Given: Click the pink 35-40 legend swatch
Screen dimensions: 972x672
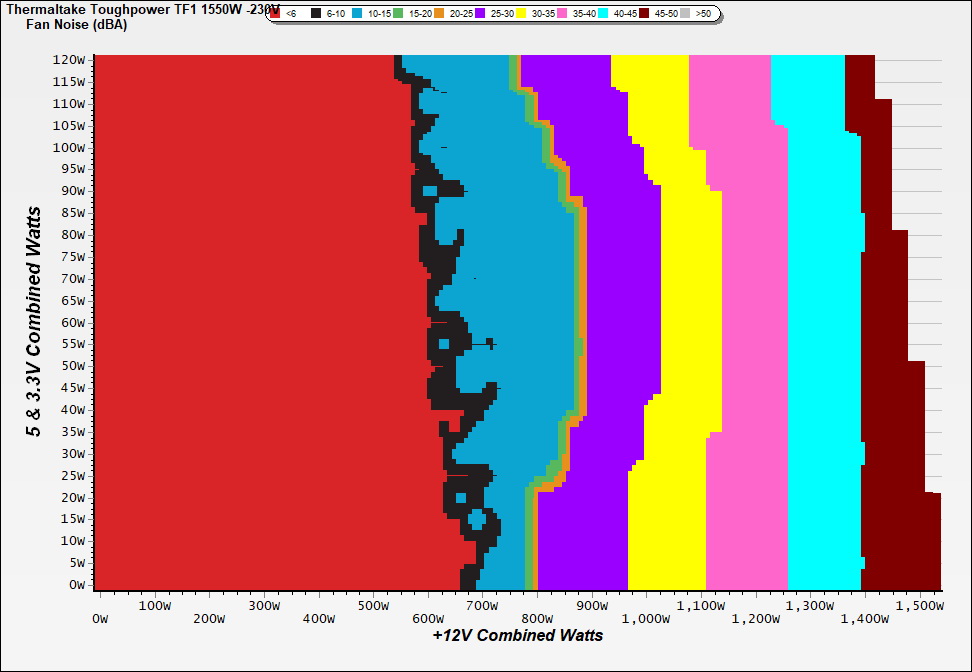Looking at the screenshot, I should [x=563, y=14].
